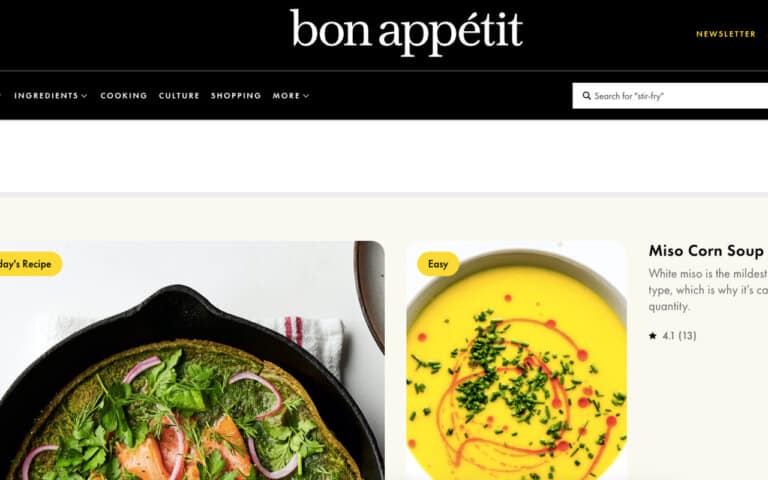
Task: Click the star rating icon
Action: [652, 336]
